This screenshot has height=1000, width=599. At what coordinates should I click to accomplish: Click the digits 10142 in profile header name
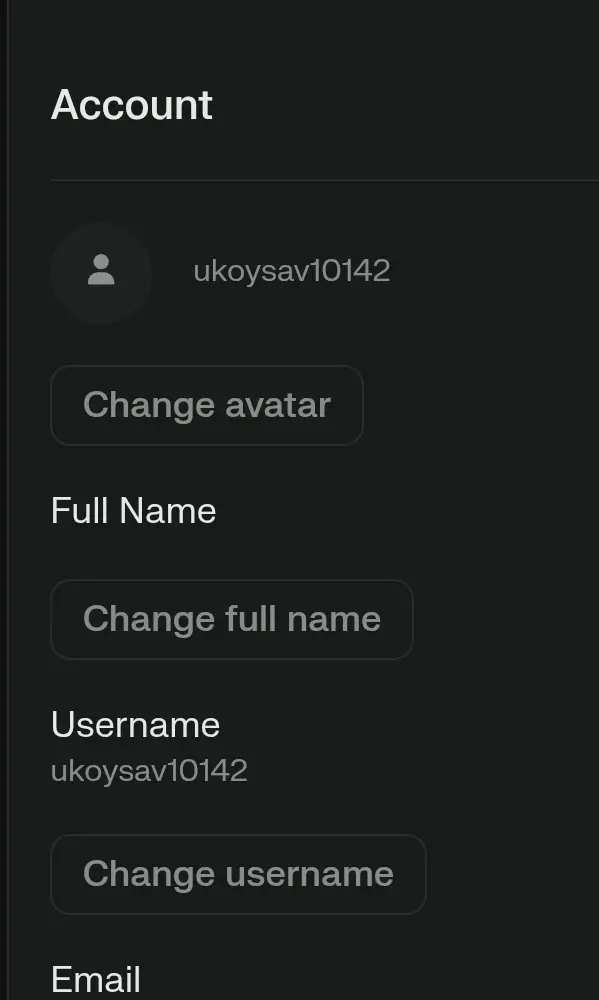coord(350,271)
